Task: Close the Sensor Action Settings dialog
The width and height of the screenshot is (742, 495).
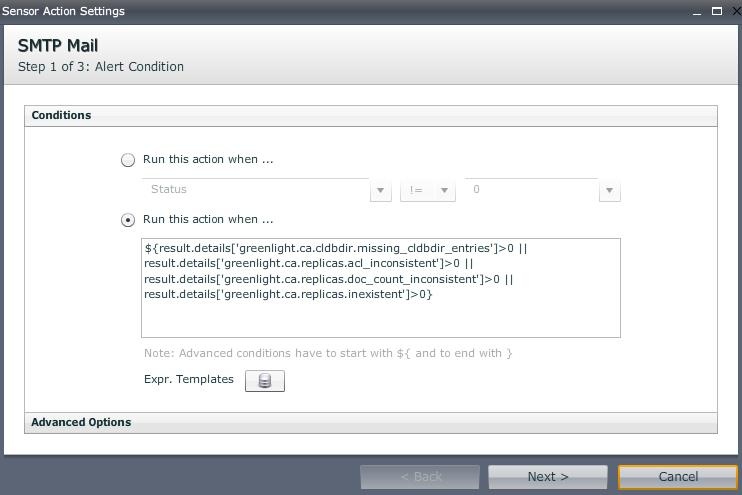Action: pyautogui.click(x=732, y=11)
